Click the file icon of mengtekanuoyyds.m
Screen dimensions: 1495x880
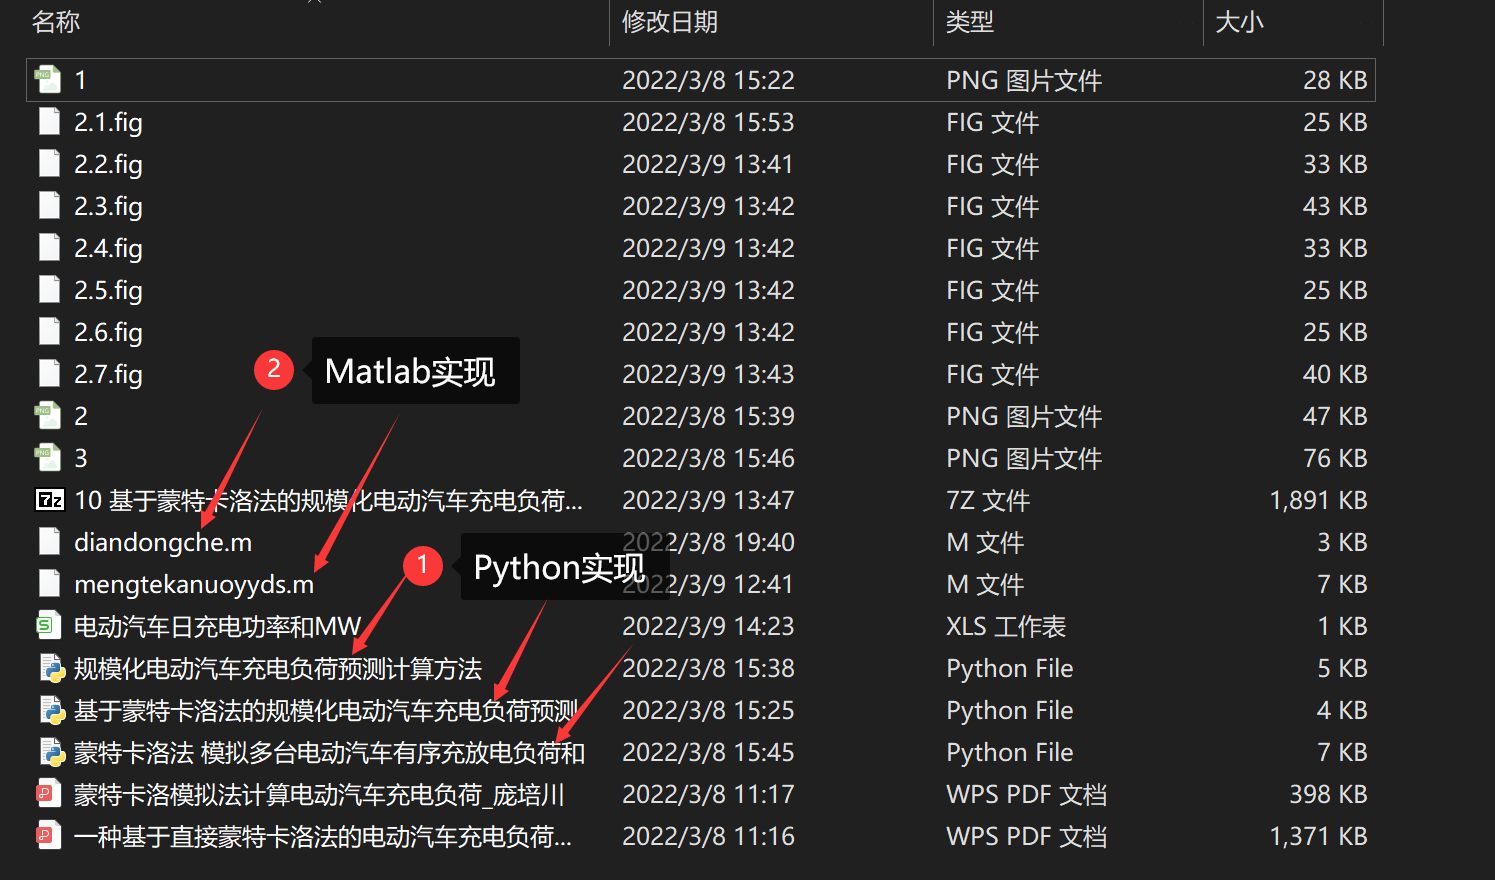click(x=47, y=584)
